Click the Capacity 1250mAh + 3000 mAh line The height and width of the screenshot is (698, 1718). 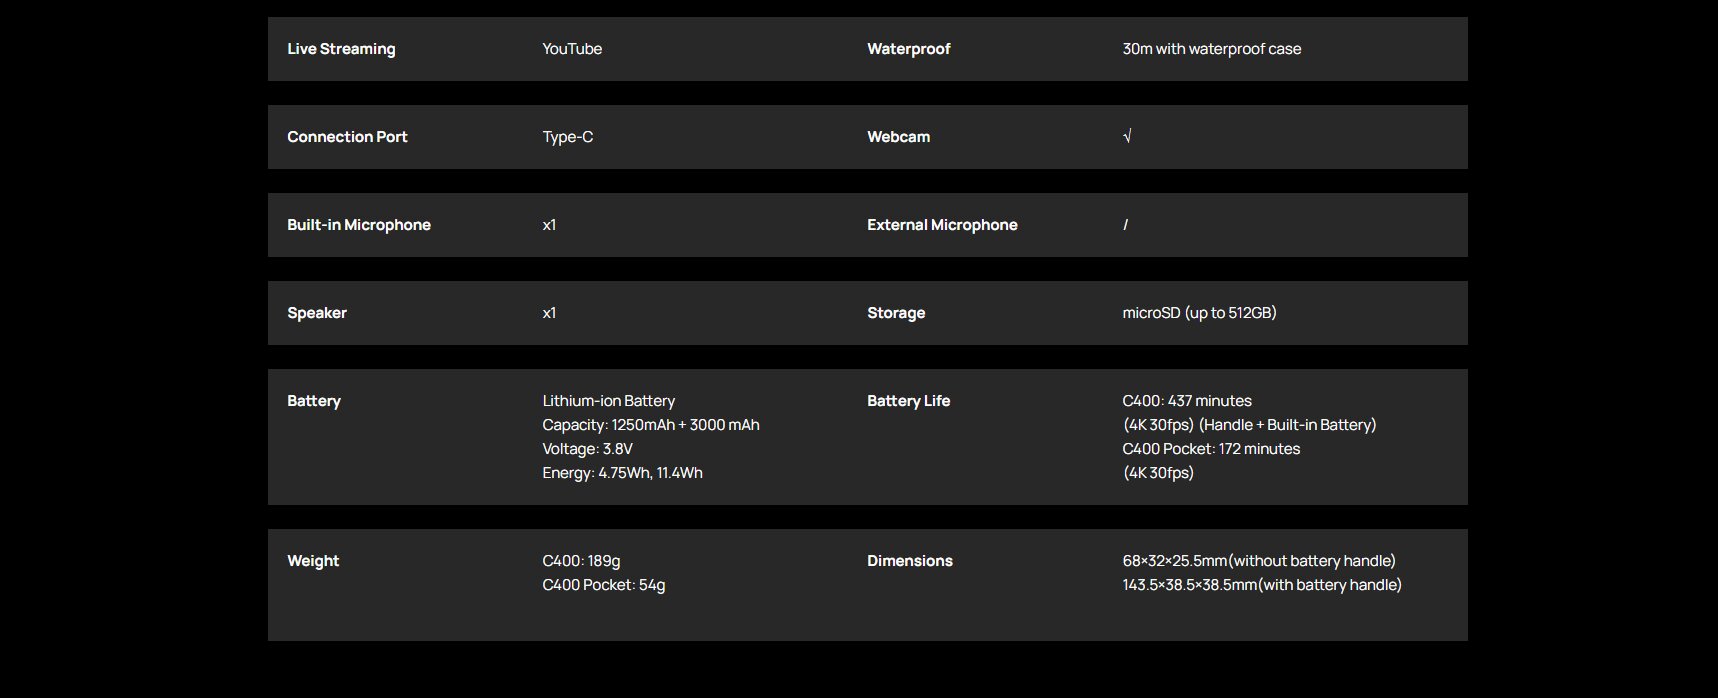650,425
